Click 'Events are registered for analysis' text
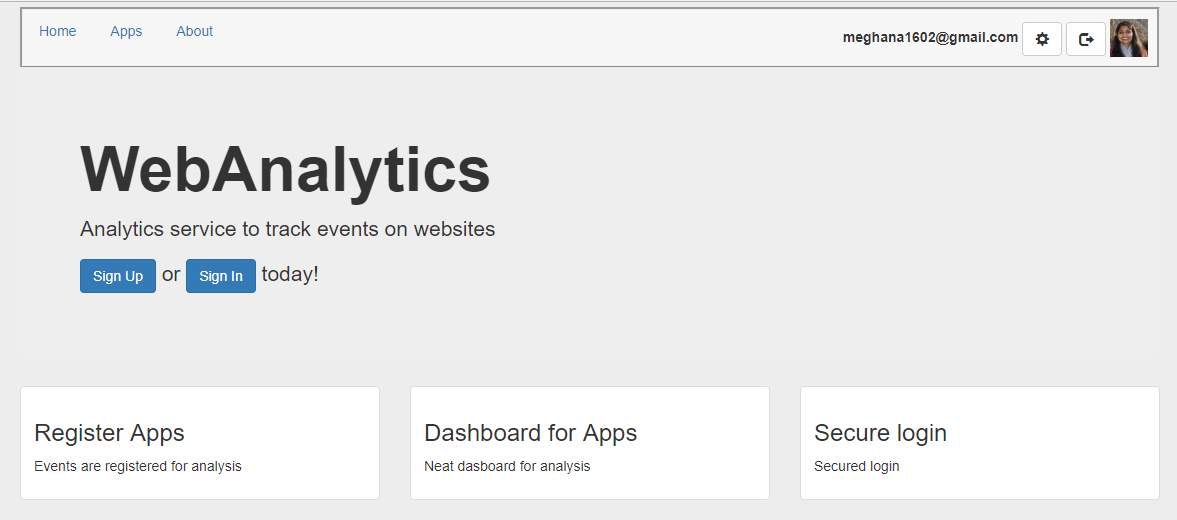The image size is (1177, 520). 138,466
